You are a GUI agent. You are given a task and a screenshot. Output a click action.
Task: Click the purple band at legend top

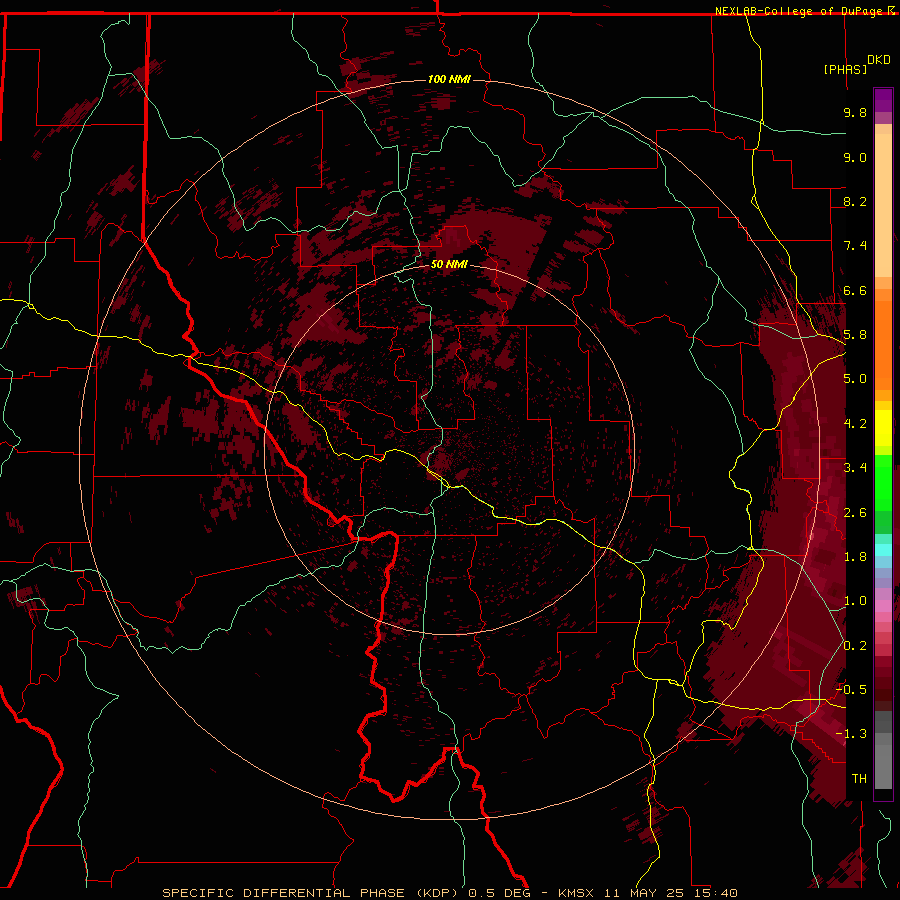click(x=883, y=100)
